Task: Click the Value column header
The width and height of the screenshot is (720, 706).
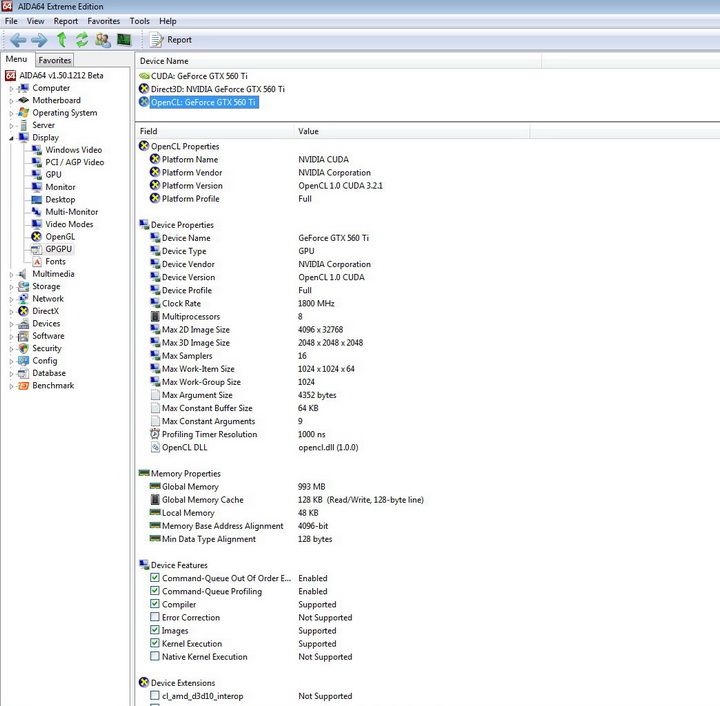Action: 412,131
